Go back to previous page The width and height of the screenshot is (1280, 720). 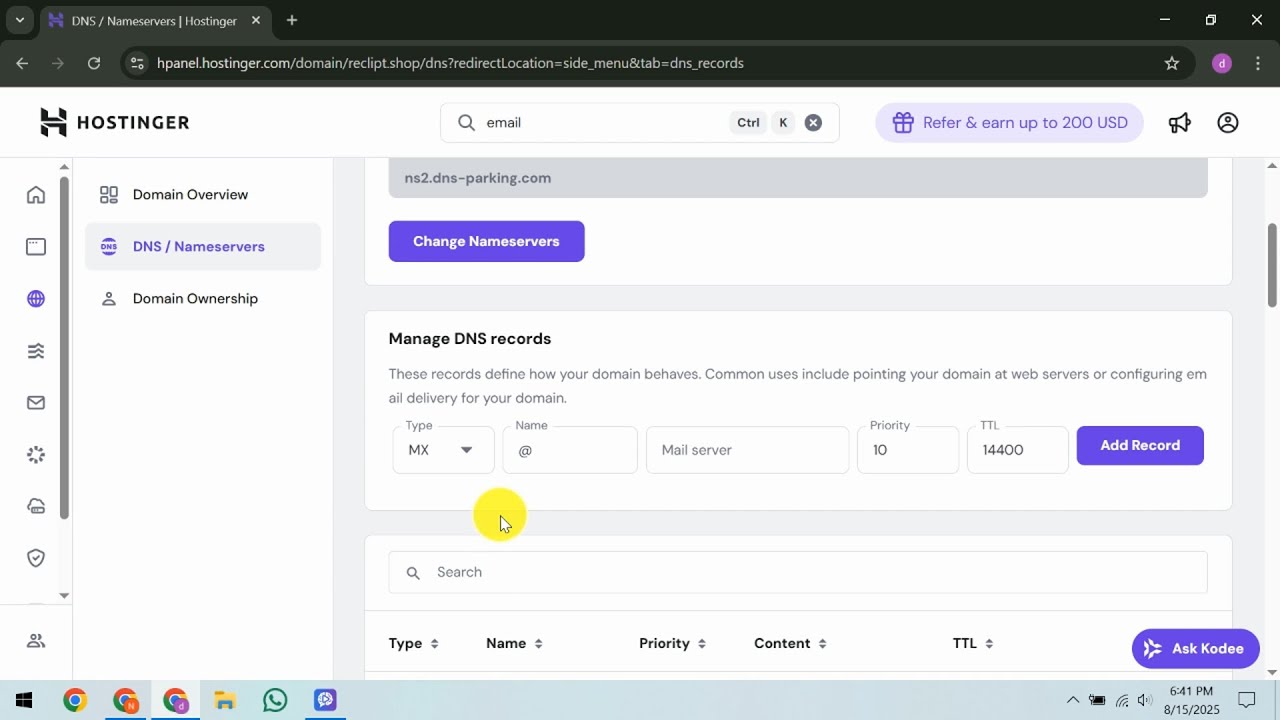click(22, 63)
